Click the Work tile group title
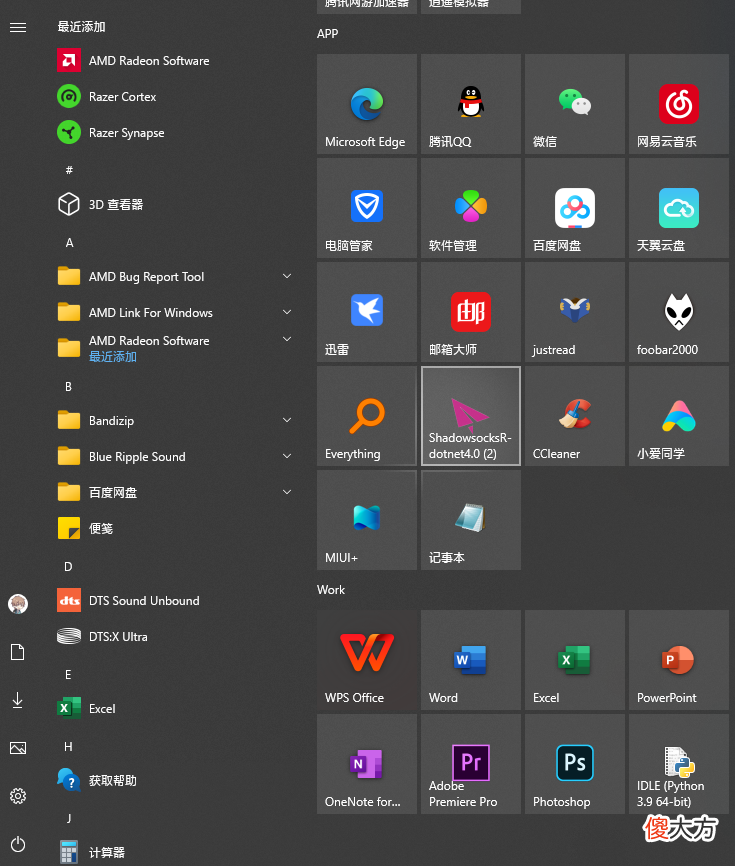This screenshot has width=735, height=866. (x=331, y=590)
